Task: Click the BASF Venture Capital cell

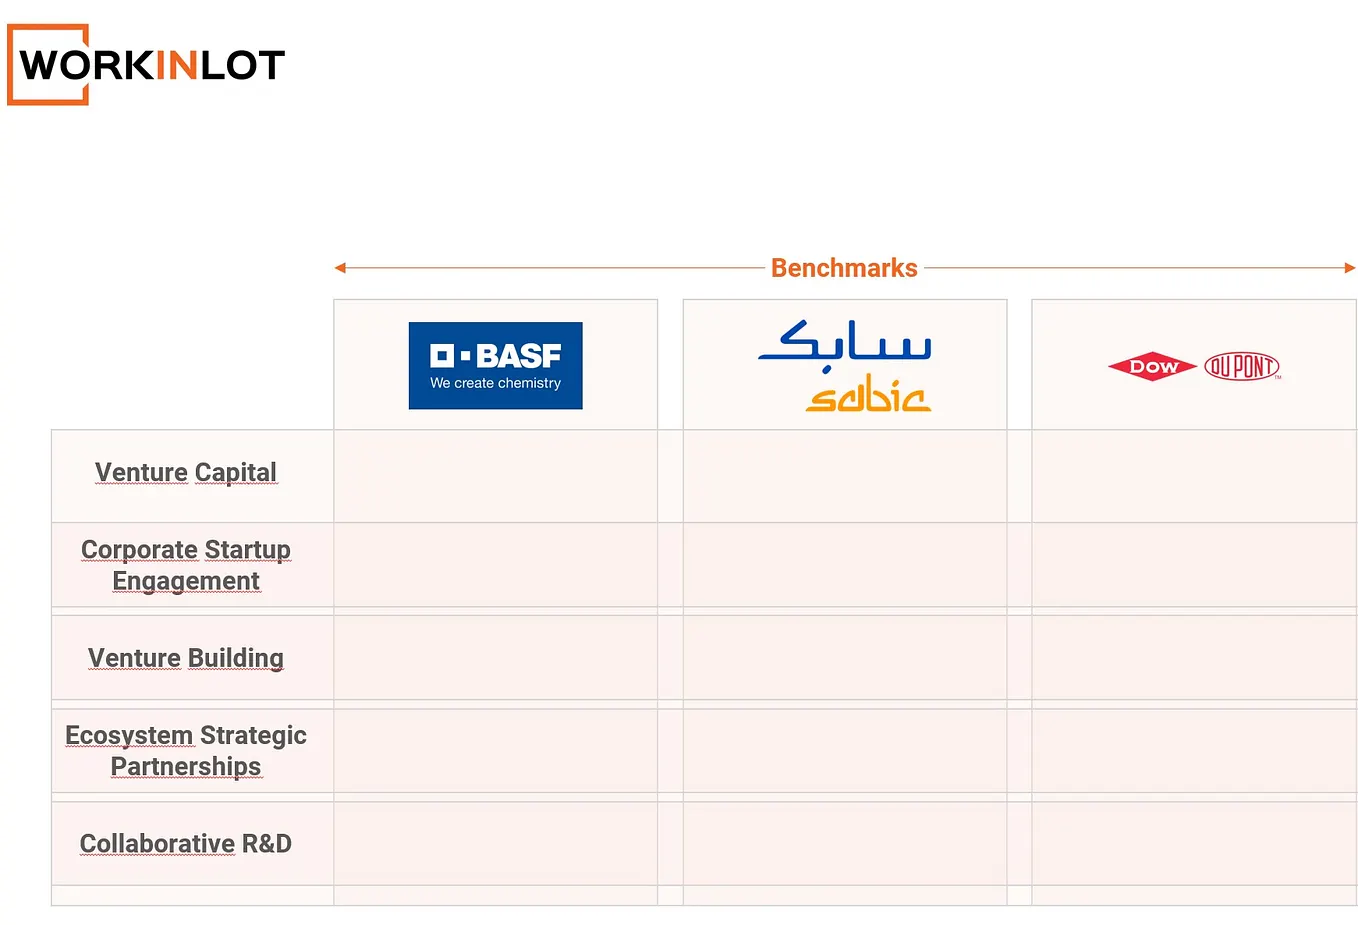Action: pos(495,476)
